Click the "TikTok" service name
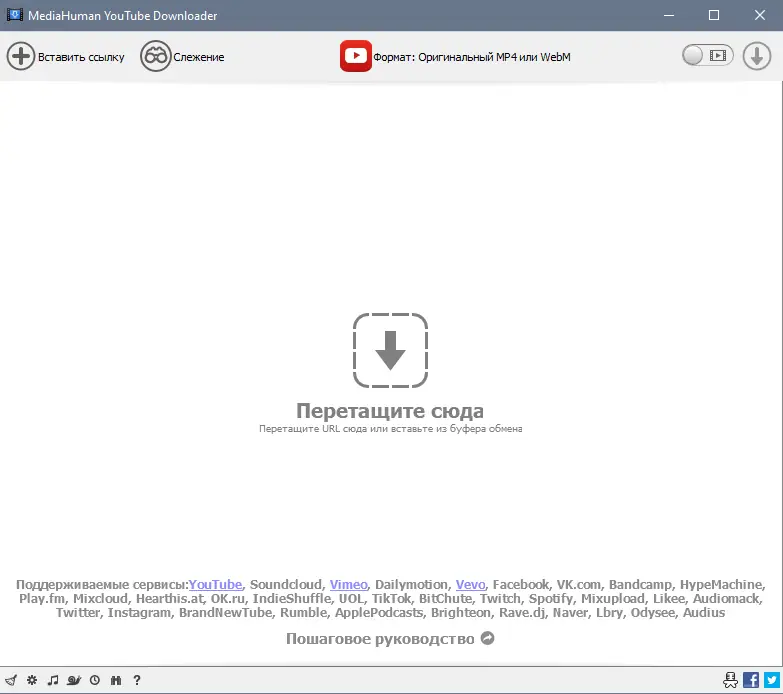The height and width of the screenshot is (694, 783). pyautogui.click(x=392, y=598)
